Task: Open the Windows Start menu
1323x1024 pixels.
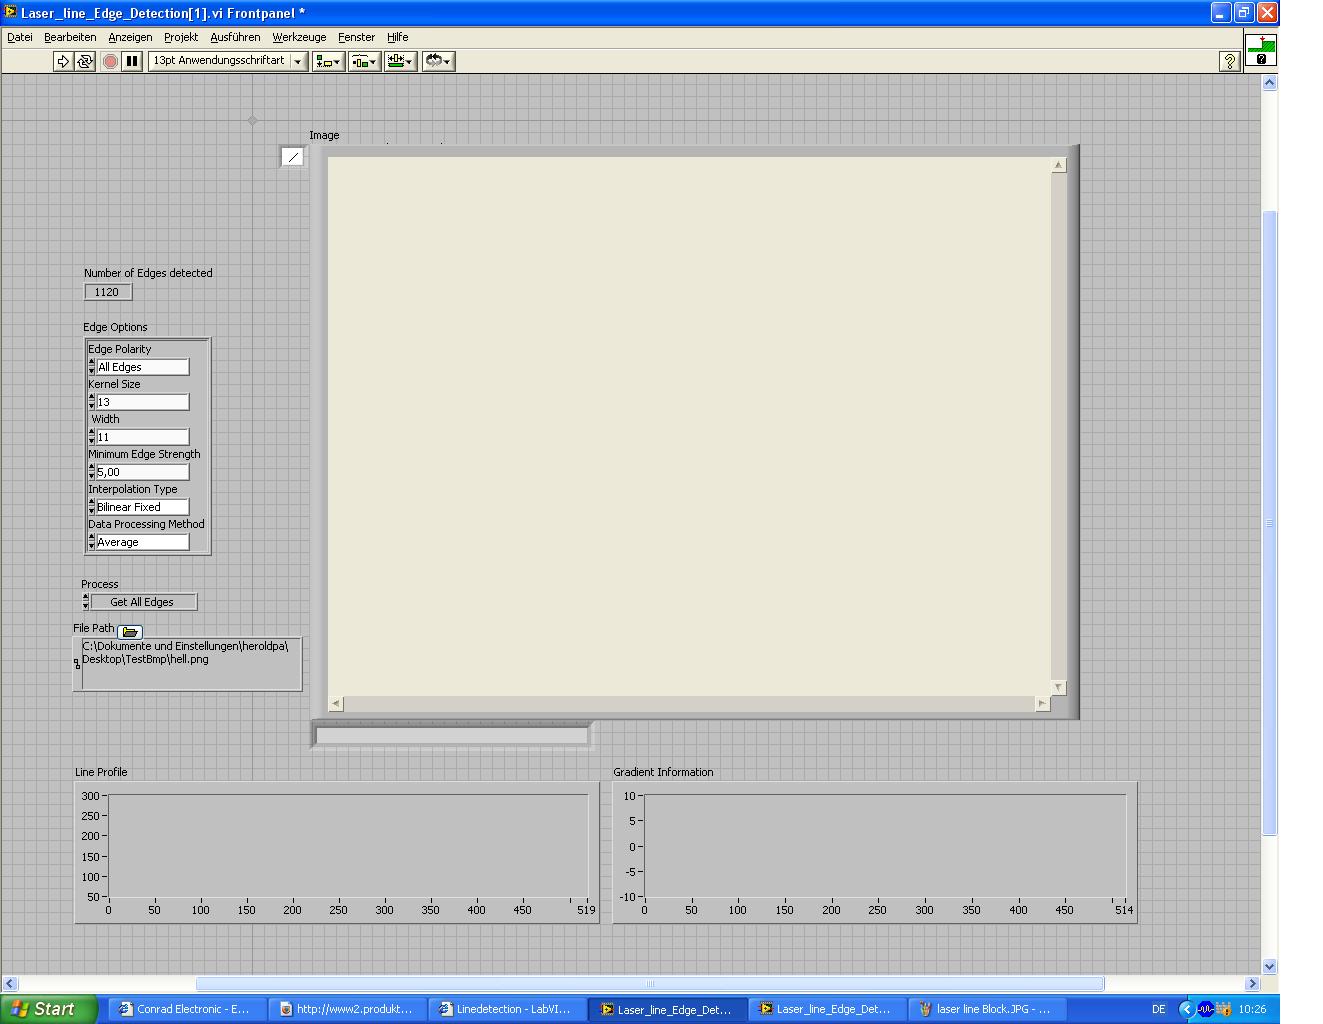Action: (49, 1009)
